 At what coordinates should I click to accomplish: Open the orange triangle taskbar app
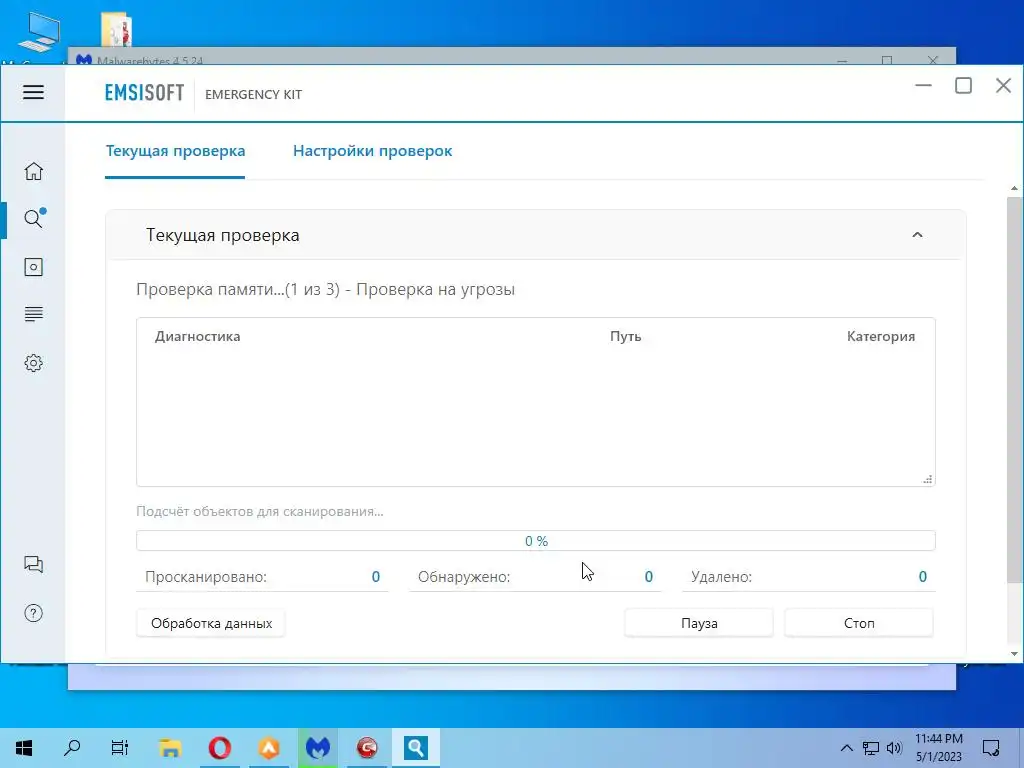click(x=269, y=748)
